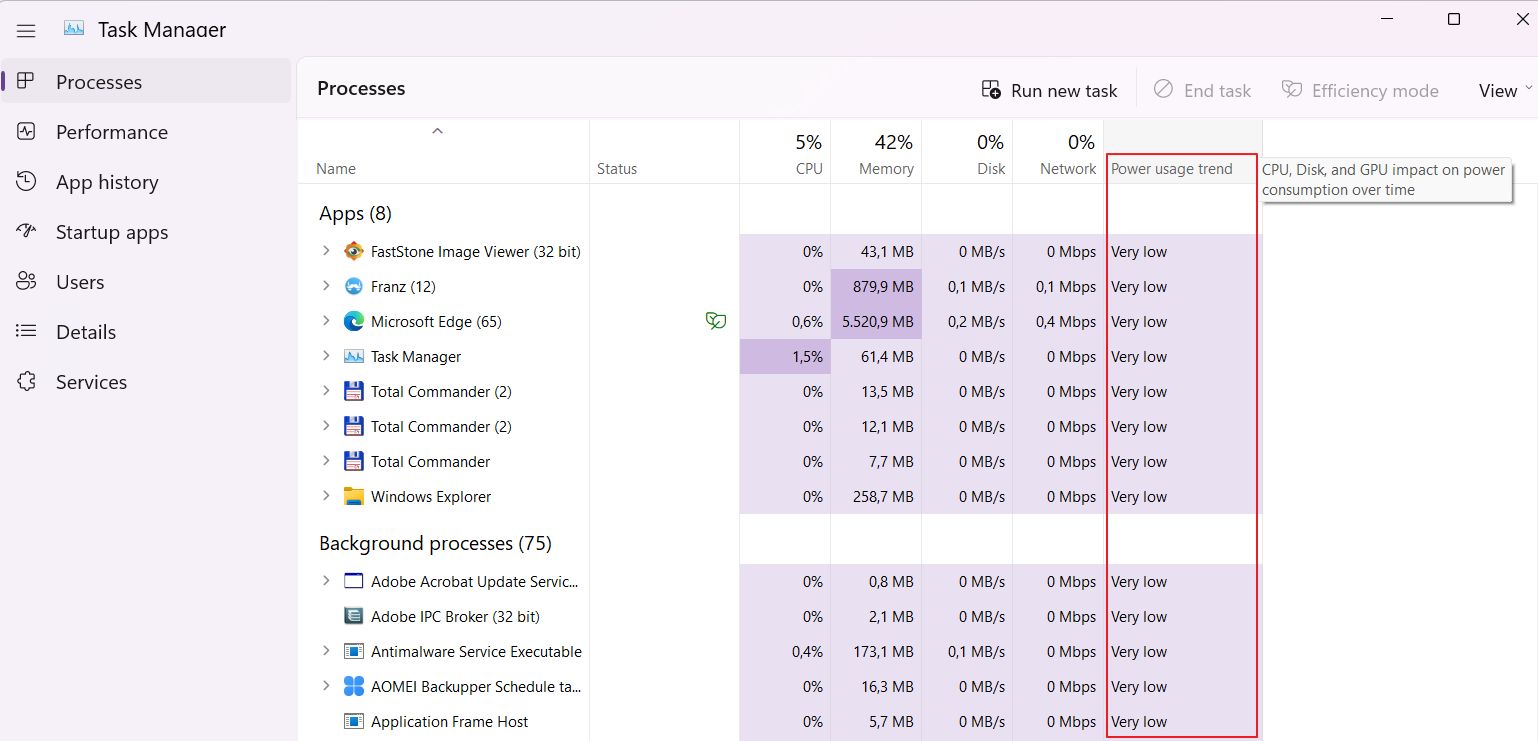Screen dimensions: 1538x741
Task: Go to the Details page
Action: 146,332
